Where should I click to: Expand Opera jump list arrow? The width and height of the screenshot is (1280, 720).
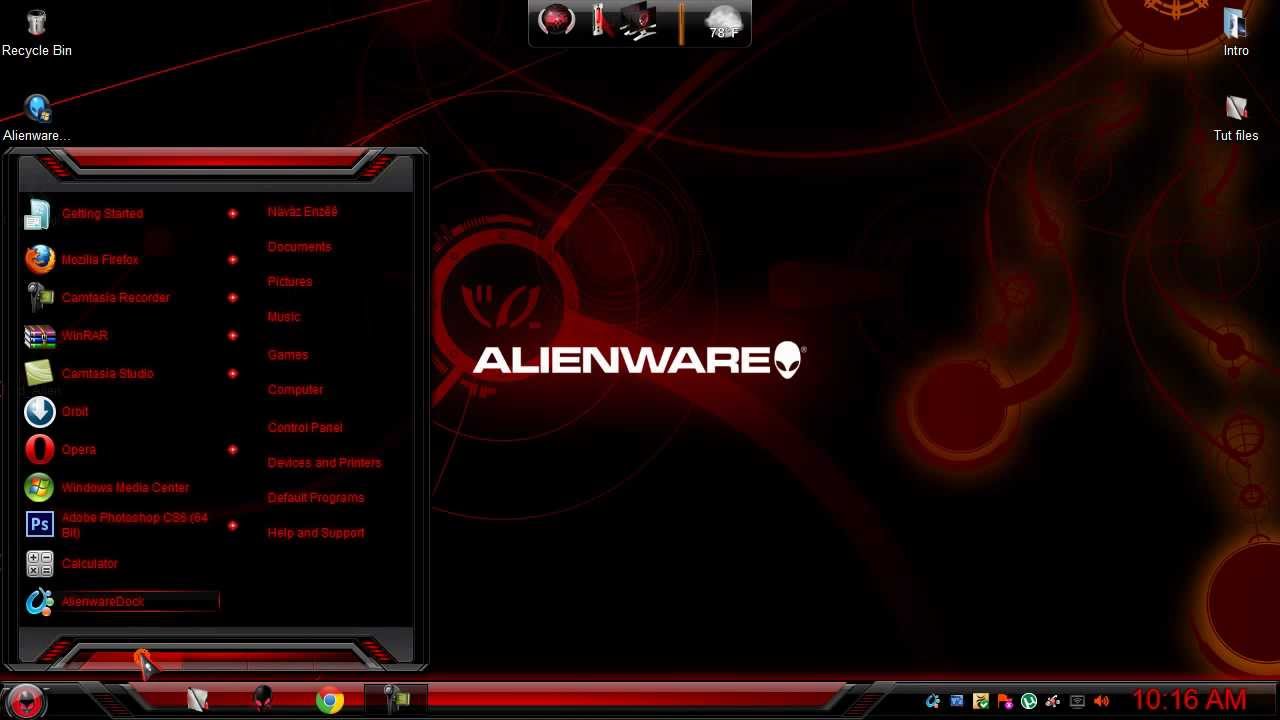(x=232, y=449)
